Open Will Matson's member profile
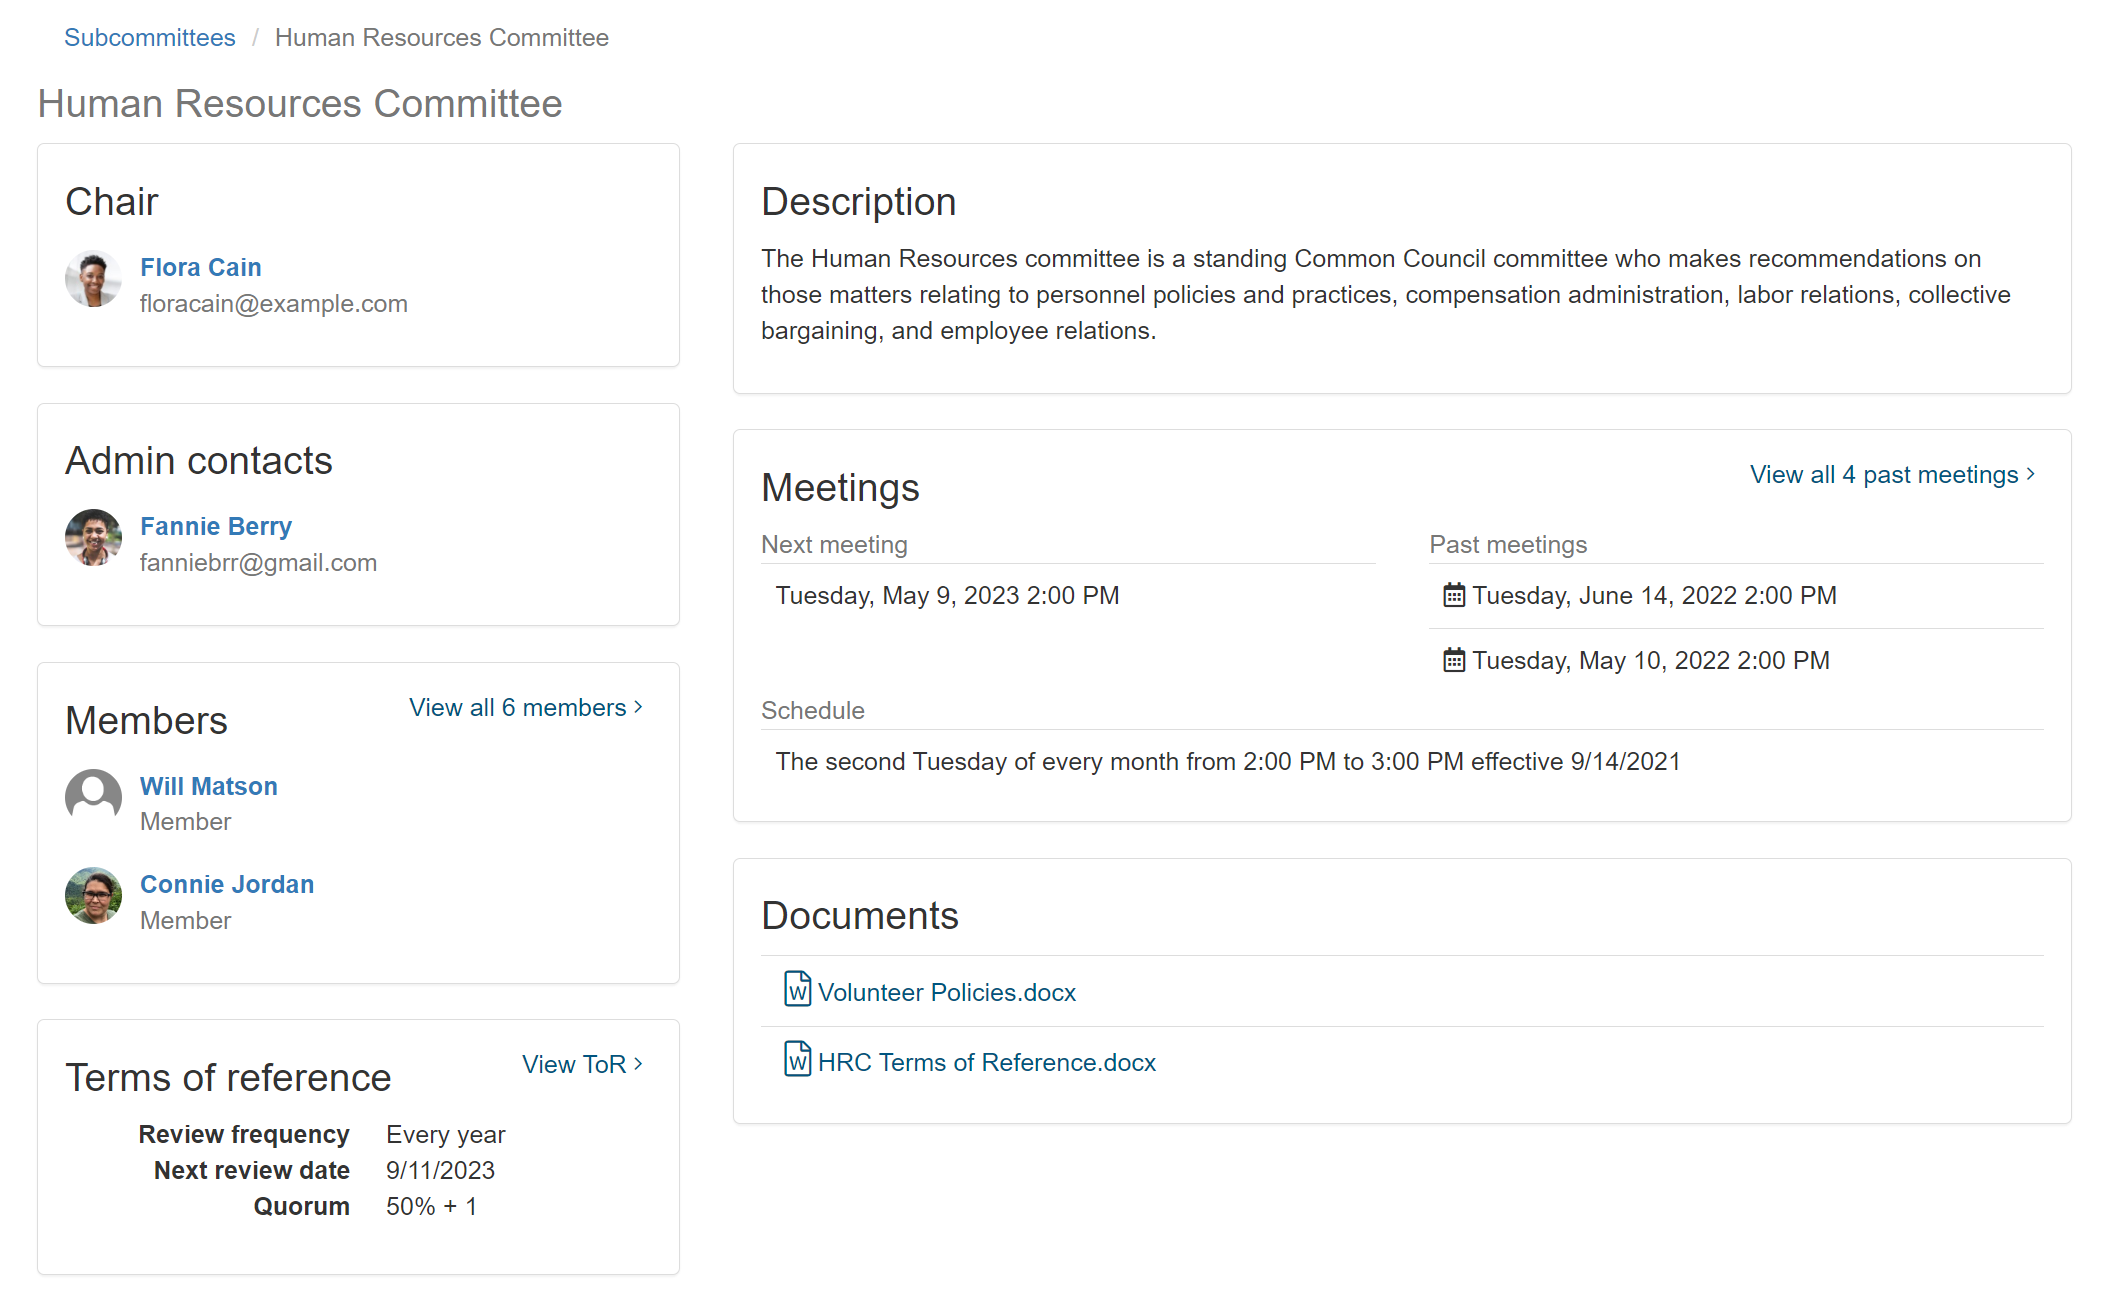This screenshot has width=2114, height=1313. (208, 786)
